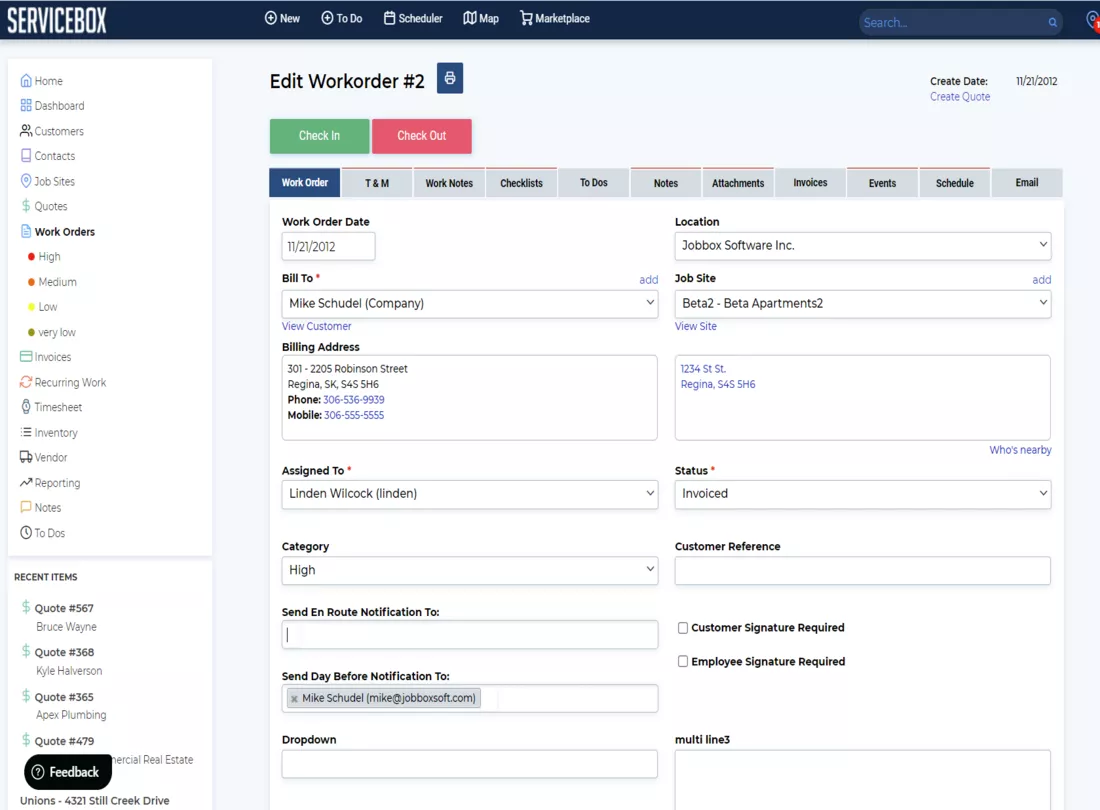This screenshot has width=1100, height=810.
Task: Toggle Employee Signature Required checkbox
Action: 683,662
